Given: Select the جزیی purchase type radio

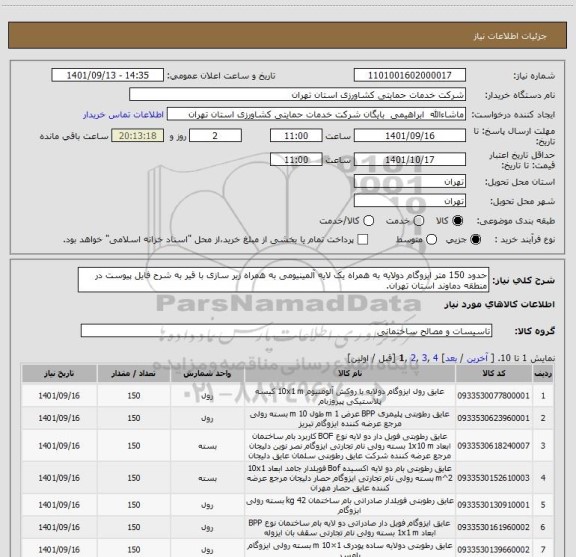Looking at the screenshot, I should pyautogui.click(x=476, y=240).
